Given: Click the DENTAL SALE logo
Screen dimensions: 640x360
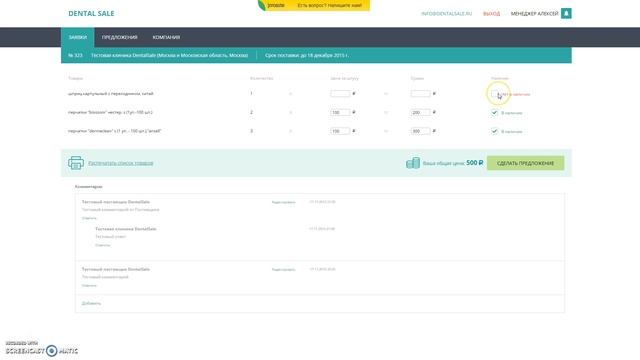Looking at the screenshot, I should point(91,13).
